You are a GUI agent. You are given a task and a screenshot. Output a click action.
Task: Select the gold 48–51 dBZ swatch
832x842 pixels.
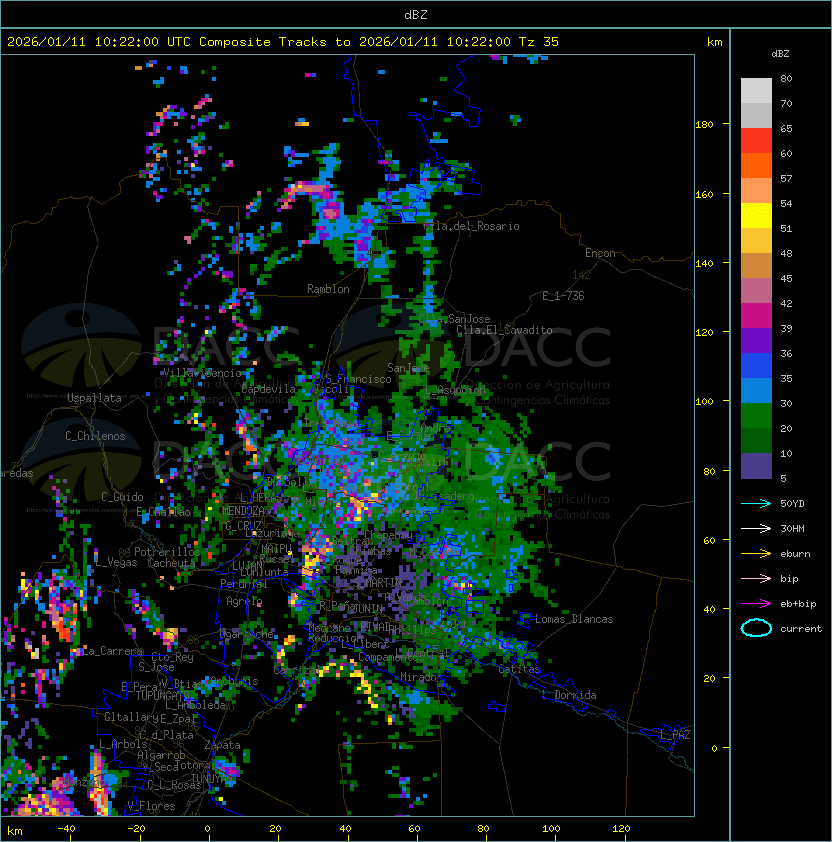tap(756, 241)
